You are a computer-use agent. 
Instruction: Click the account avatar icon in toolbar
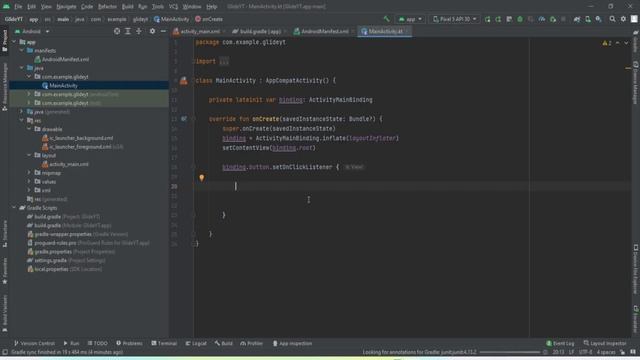[634, 19]
